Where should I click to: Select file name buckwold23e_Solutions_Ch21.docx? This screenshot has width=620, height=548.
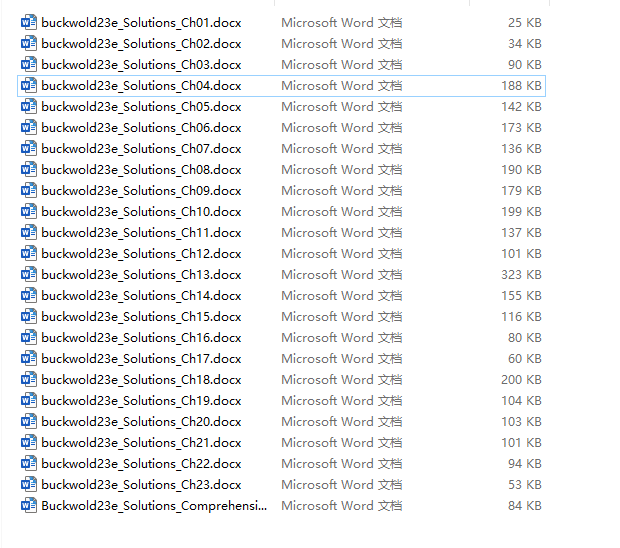pyautogui.click(x=141, y=442)
